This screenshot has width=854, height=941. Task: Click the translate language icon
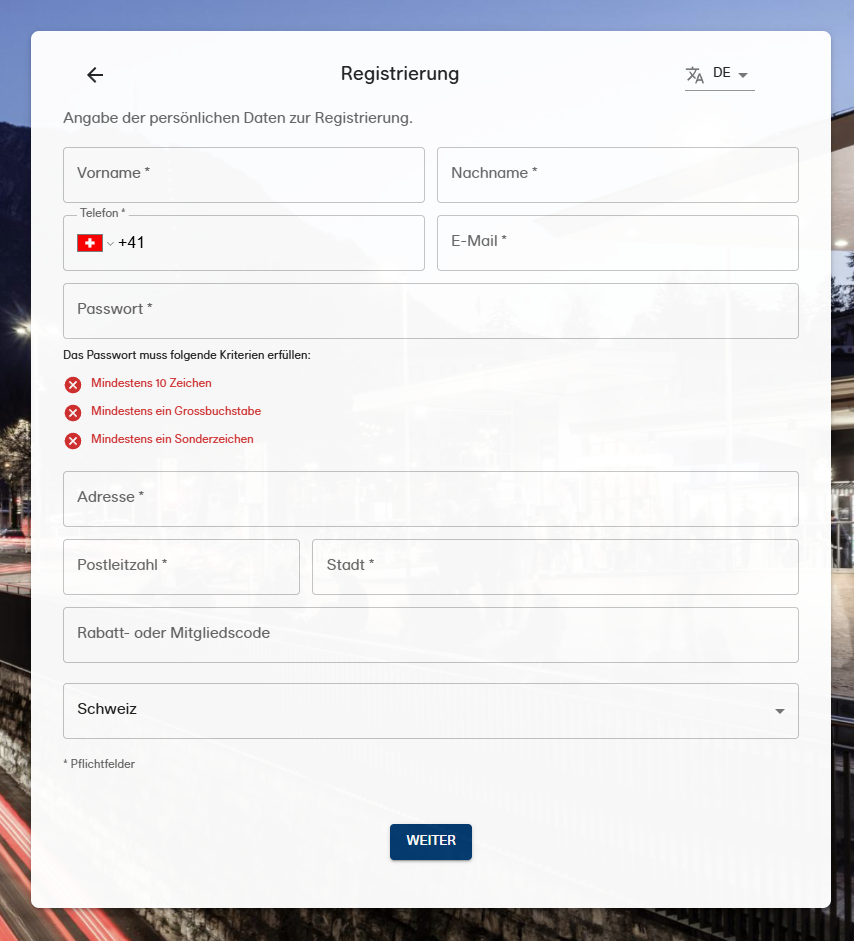click(x=695, y=75)
